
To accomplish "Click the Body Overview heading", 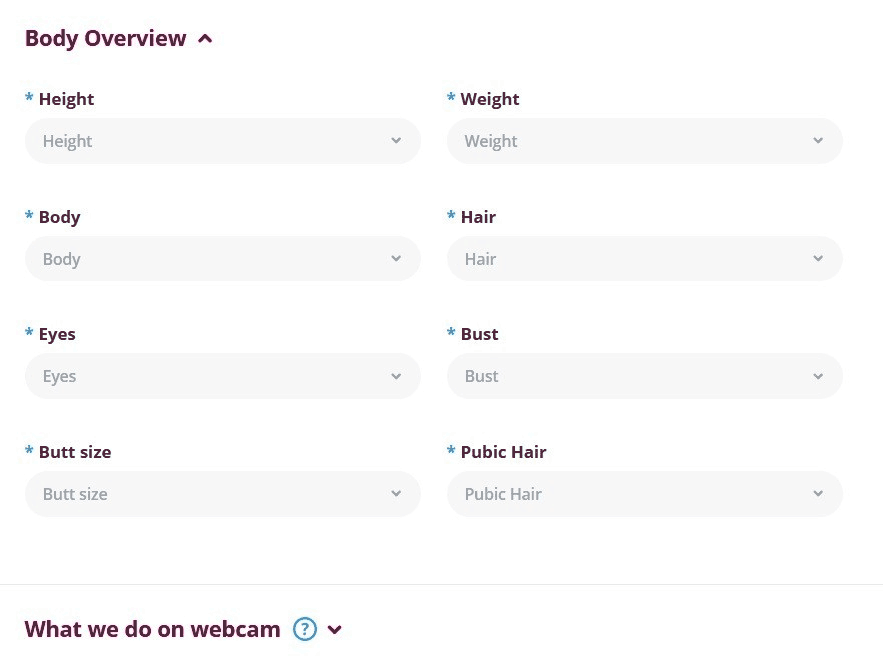I will click(105, 39).
